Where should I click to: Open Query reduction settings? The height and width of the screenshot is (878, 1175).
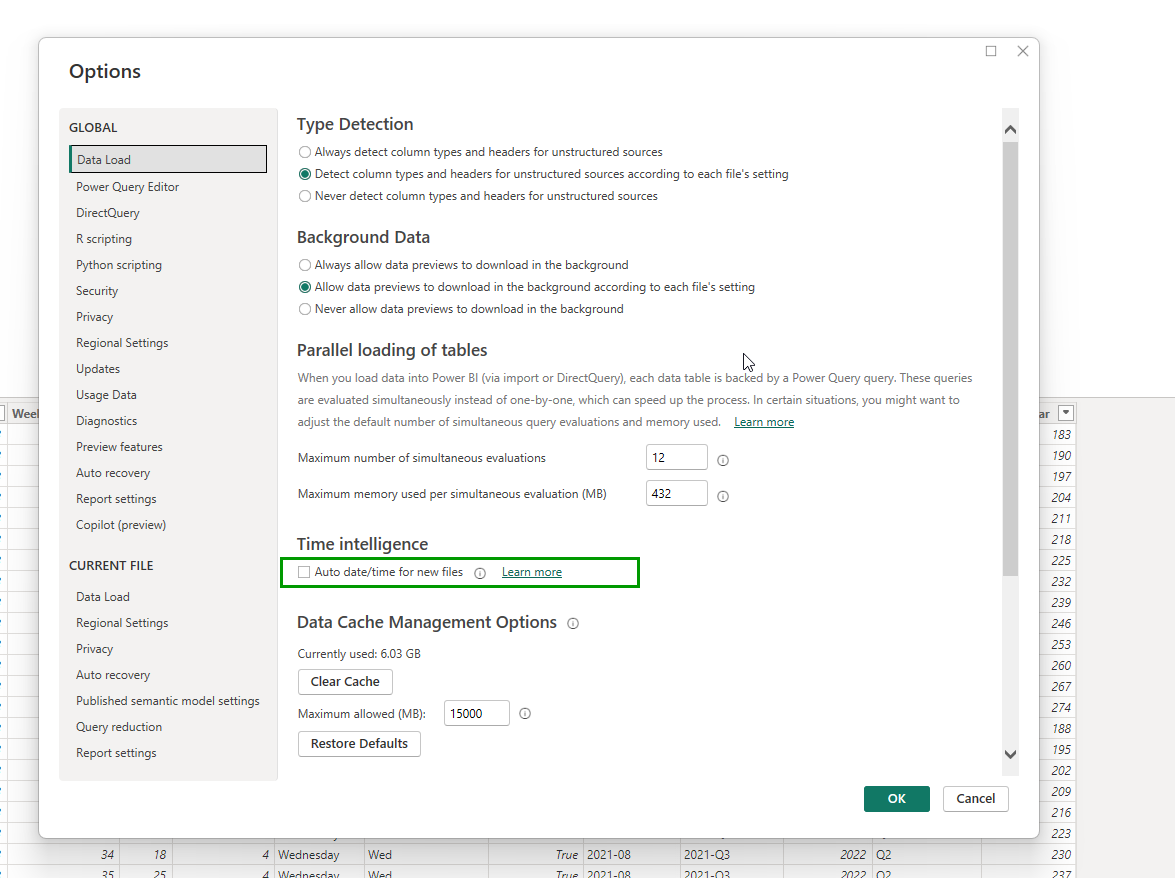point(118,727)
